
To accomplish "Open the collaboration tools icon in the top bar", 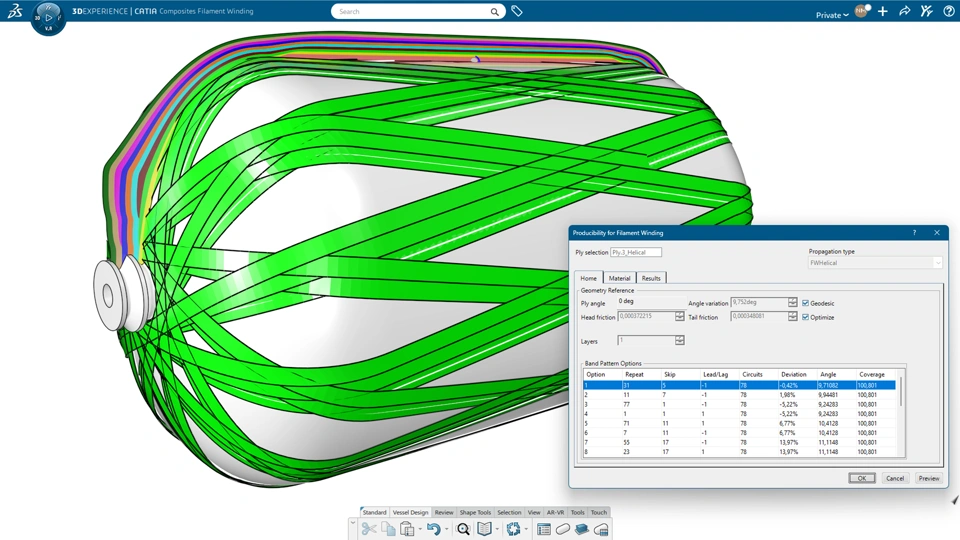I will coord(926,11).
